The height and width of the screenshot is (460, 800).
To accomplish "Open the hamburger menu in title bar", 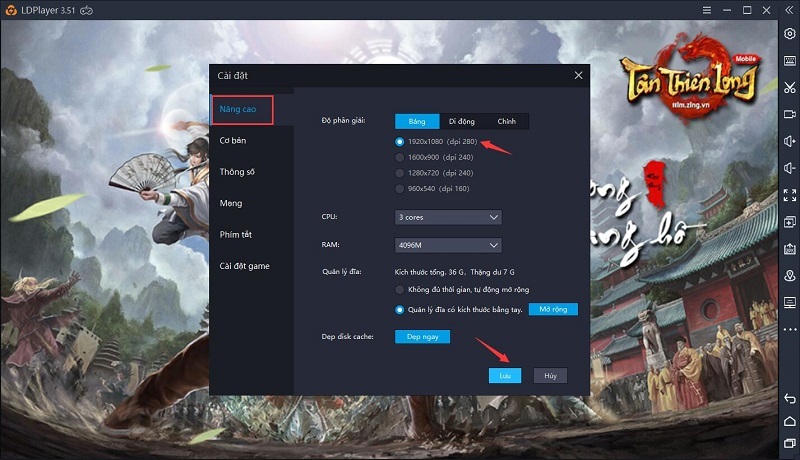I will (707, 10).
